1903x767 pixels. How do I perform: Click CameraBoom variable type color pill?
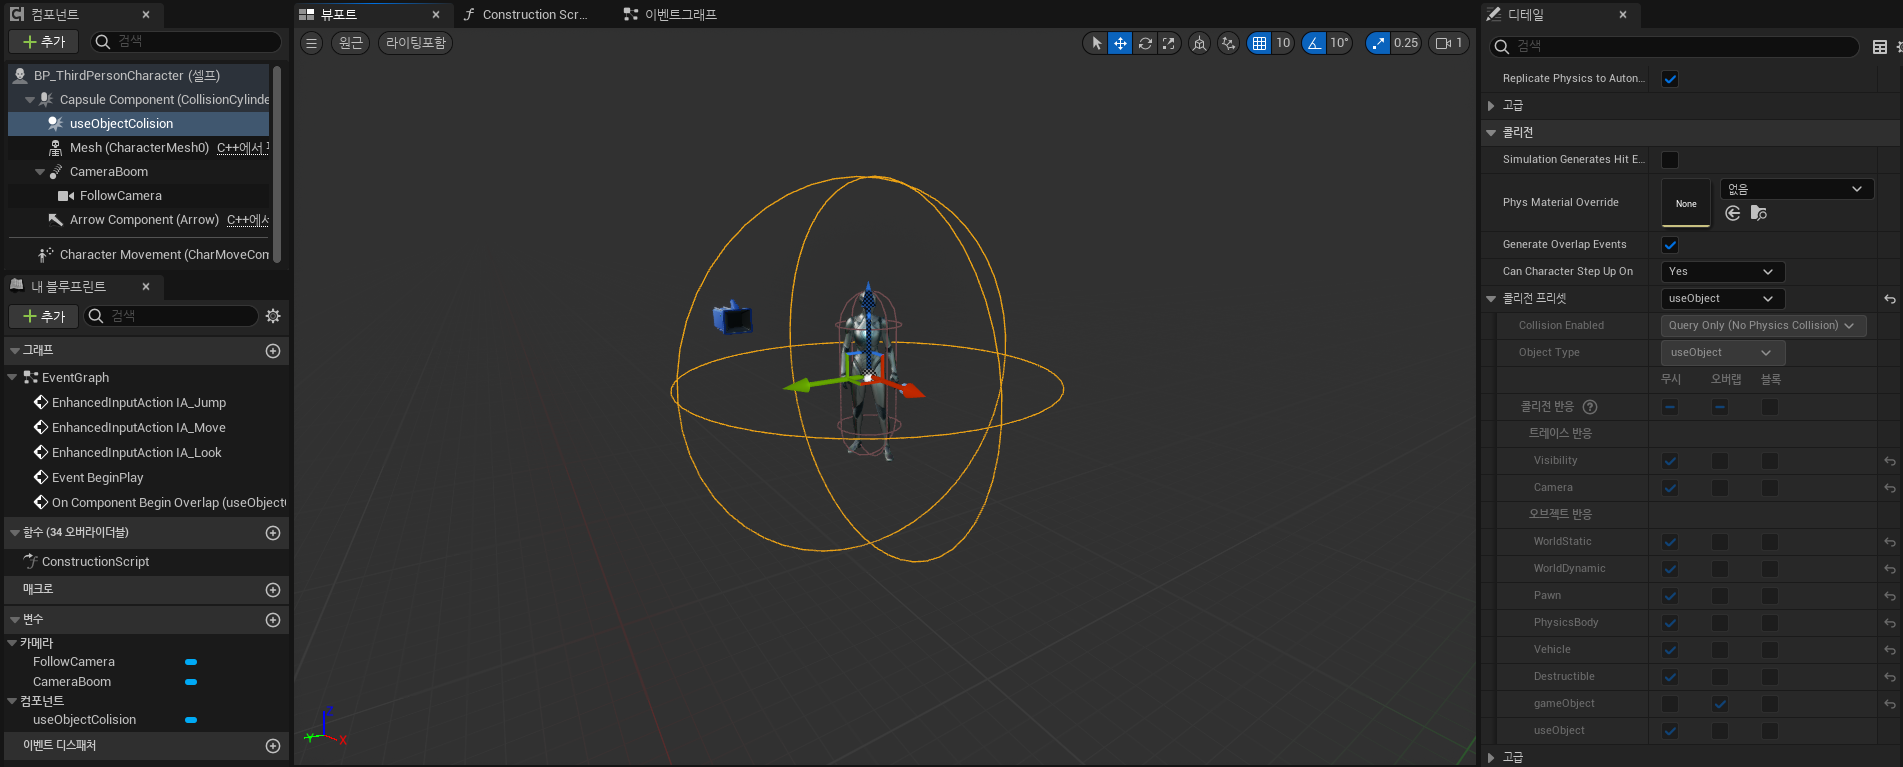(x=191, y=682)
